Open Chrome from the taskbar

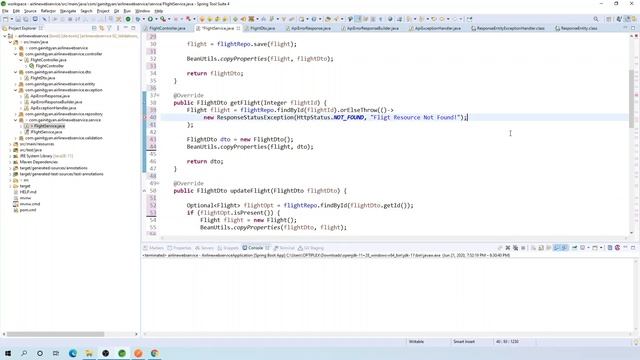[x=154, y=353]
